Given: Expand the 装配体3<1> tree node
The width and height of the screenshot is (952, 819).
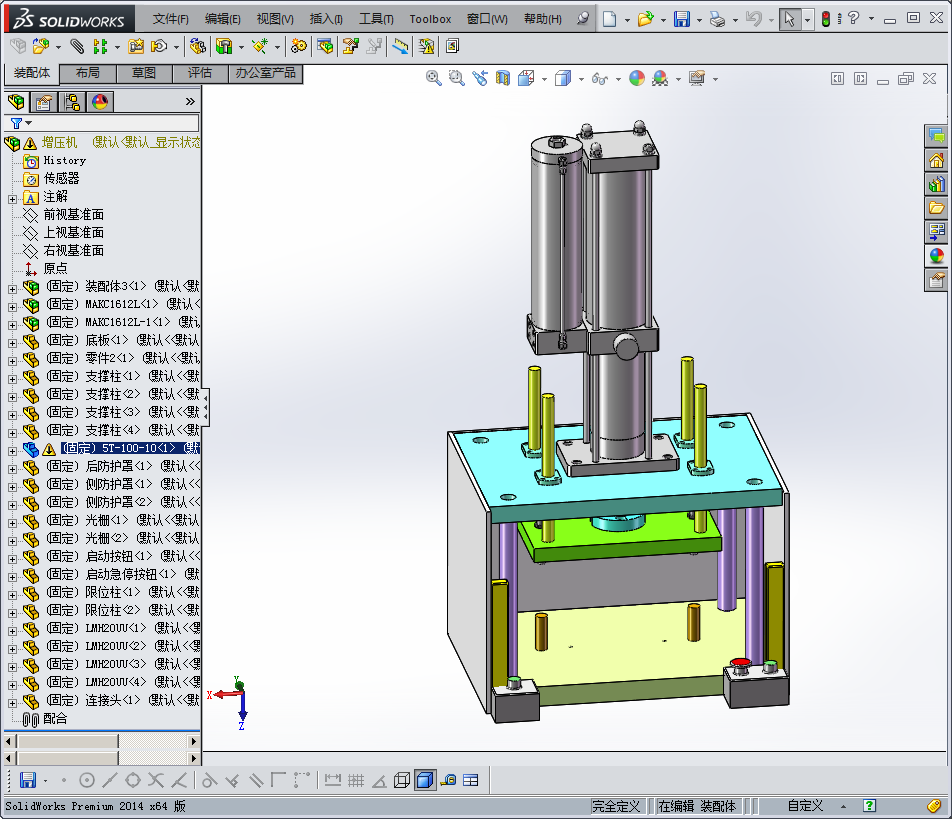Looking at the screenshot, I should (x=12, y=289).
